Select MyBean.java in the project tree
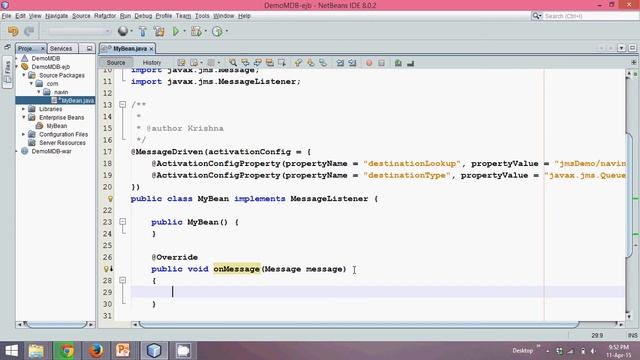 73,100
